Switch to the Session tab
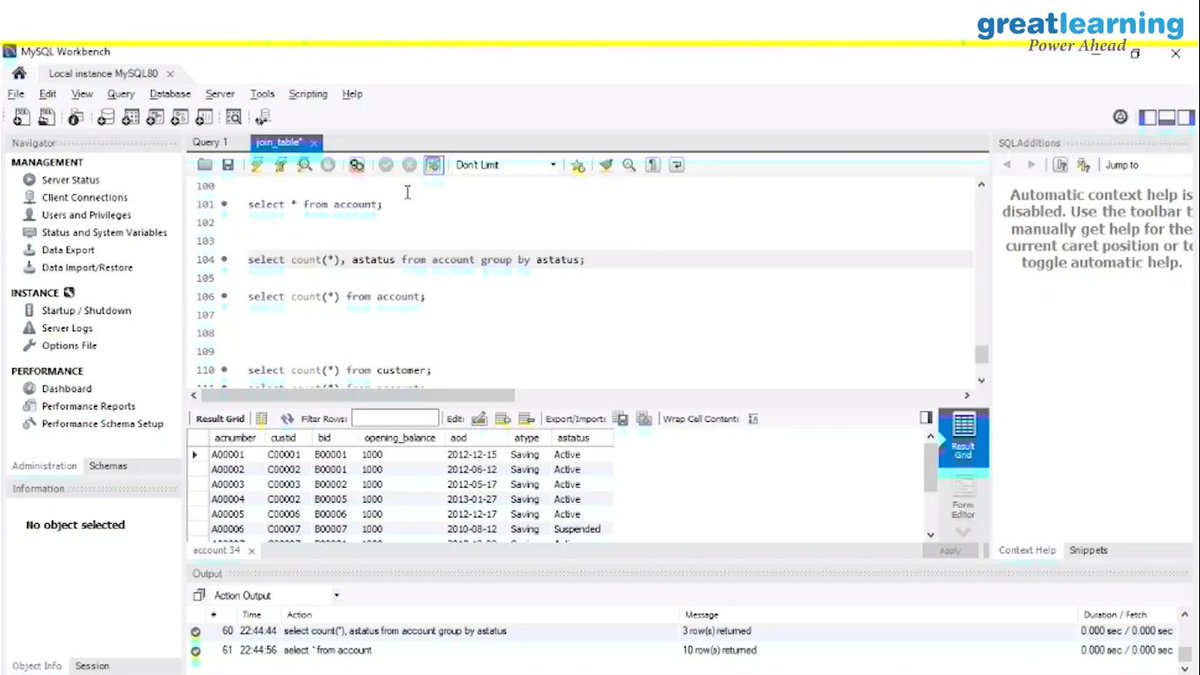The height and width of the screenshot is (675, 1200). [x=92, y=666]
